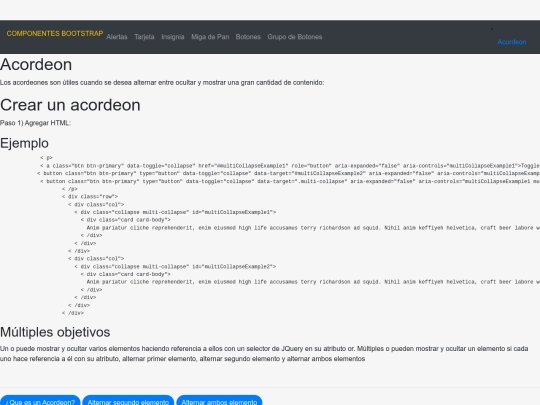
Task: Click the paragraph starting 'Los acordeones son útiles'
Action: click(162, 83)
